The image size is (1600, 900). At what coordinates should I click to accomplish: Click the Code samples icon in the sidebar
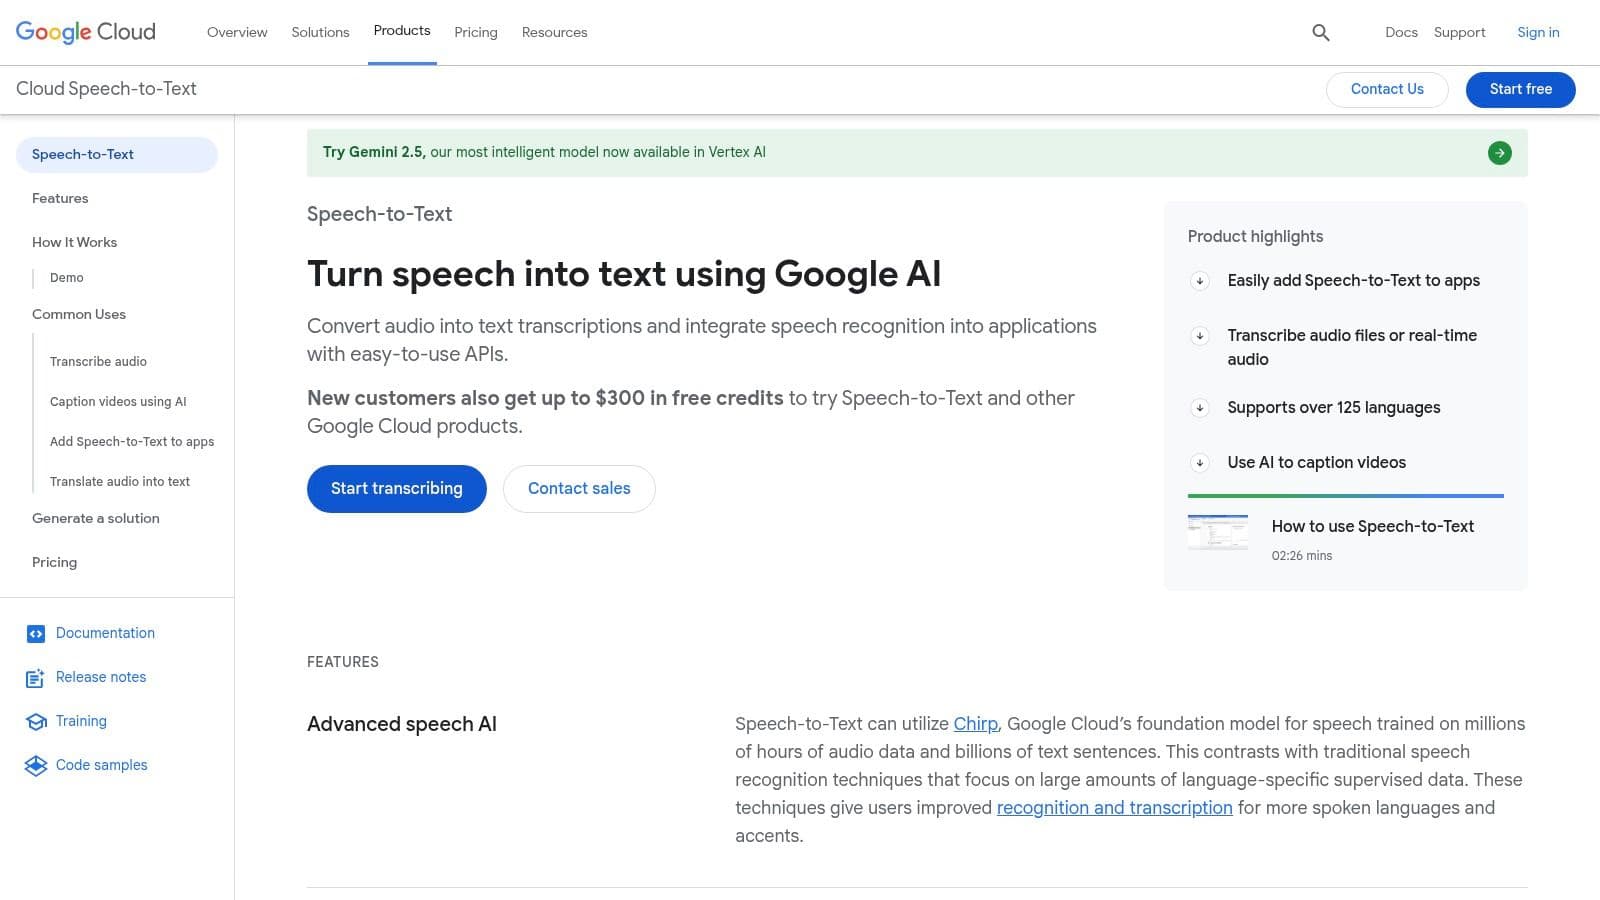[x=35, y=765]
